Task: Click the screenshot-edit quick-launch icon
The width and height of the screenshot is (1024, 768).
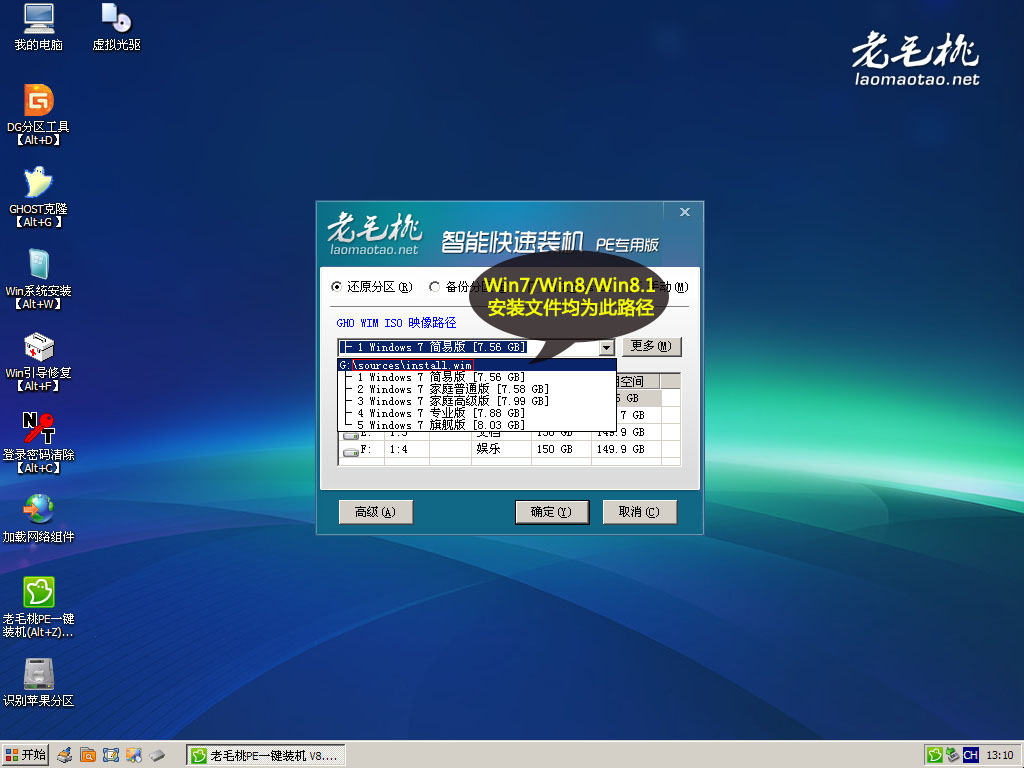Action: coord(110,756)
